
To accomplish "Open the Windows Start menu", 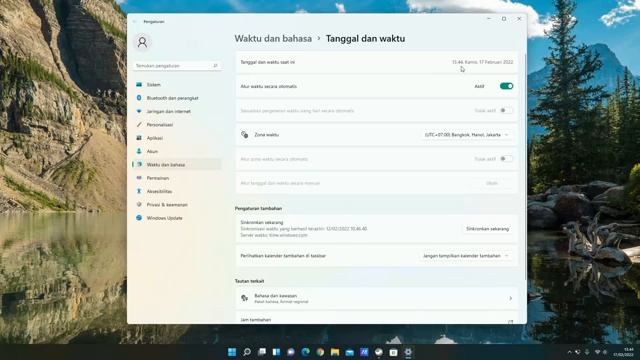I will (232, 352).
